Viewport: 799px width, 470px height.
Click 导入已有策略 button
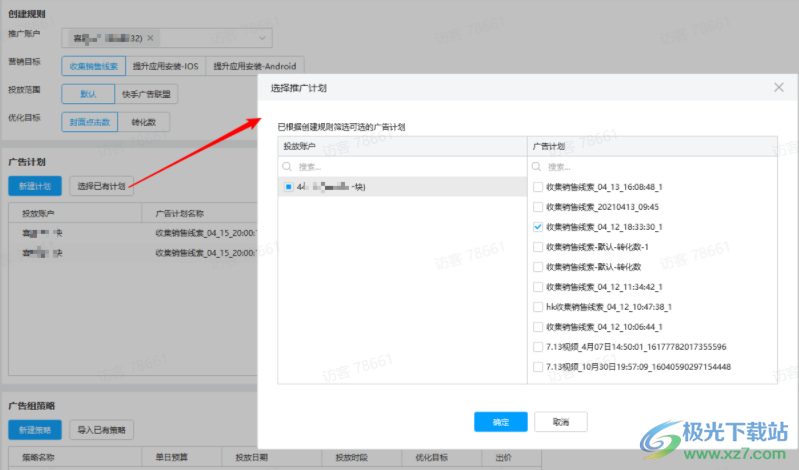(101, 430)
